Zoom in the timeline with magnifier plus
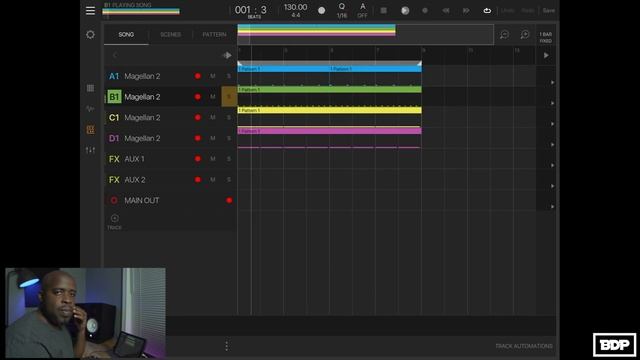The width and height of the screenshot is (640, 360). click(525, 35)
